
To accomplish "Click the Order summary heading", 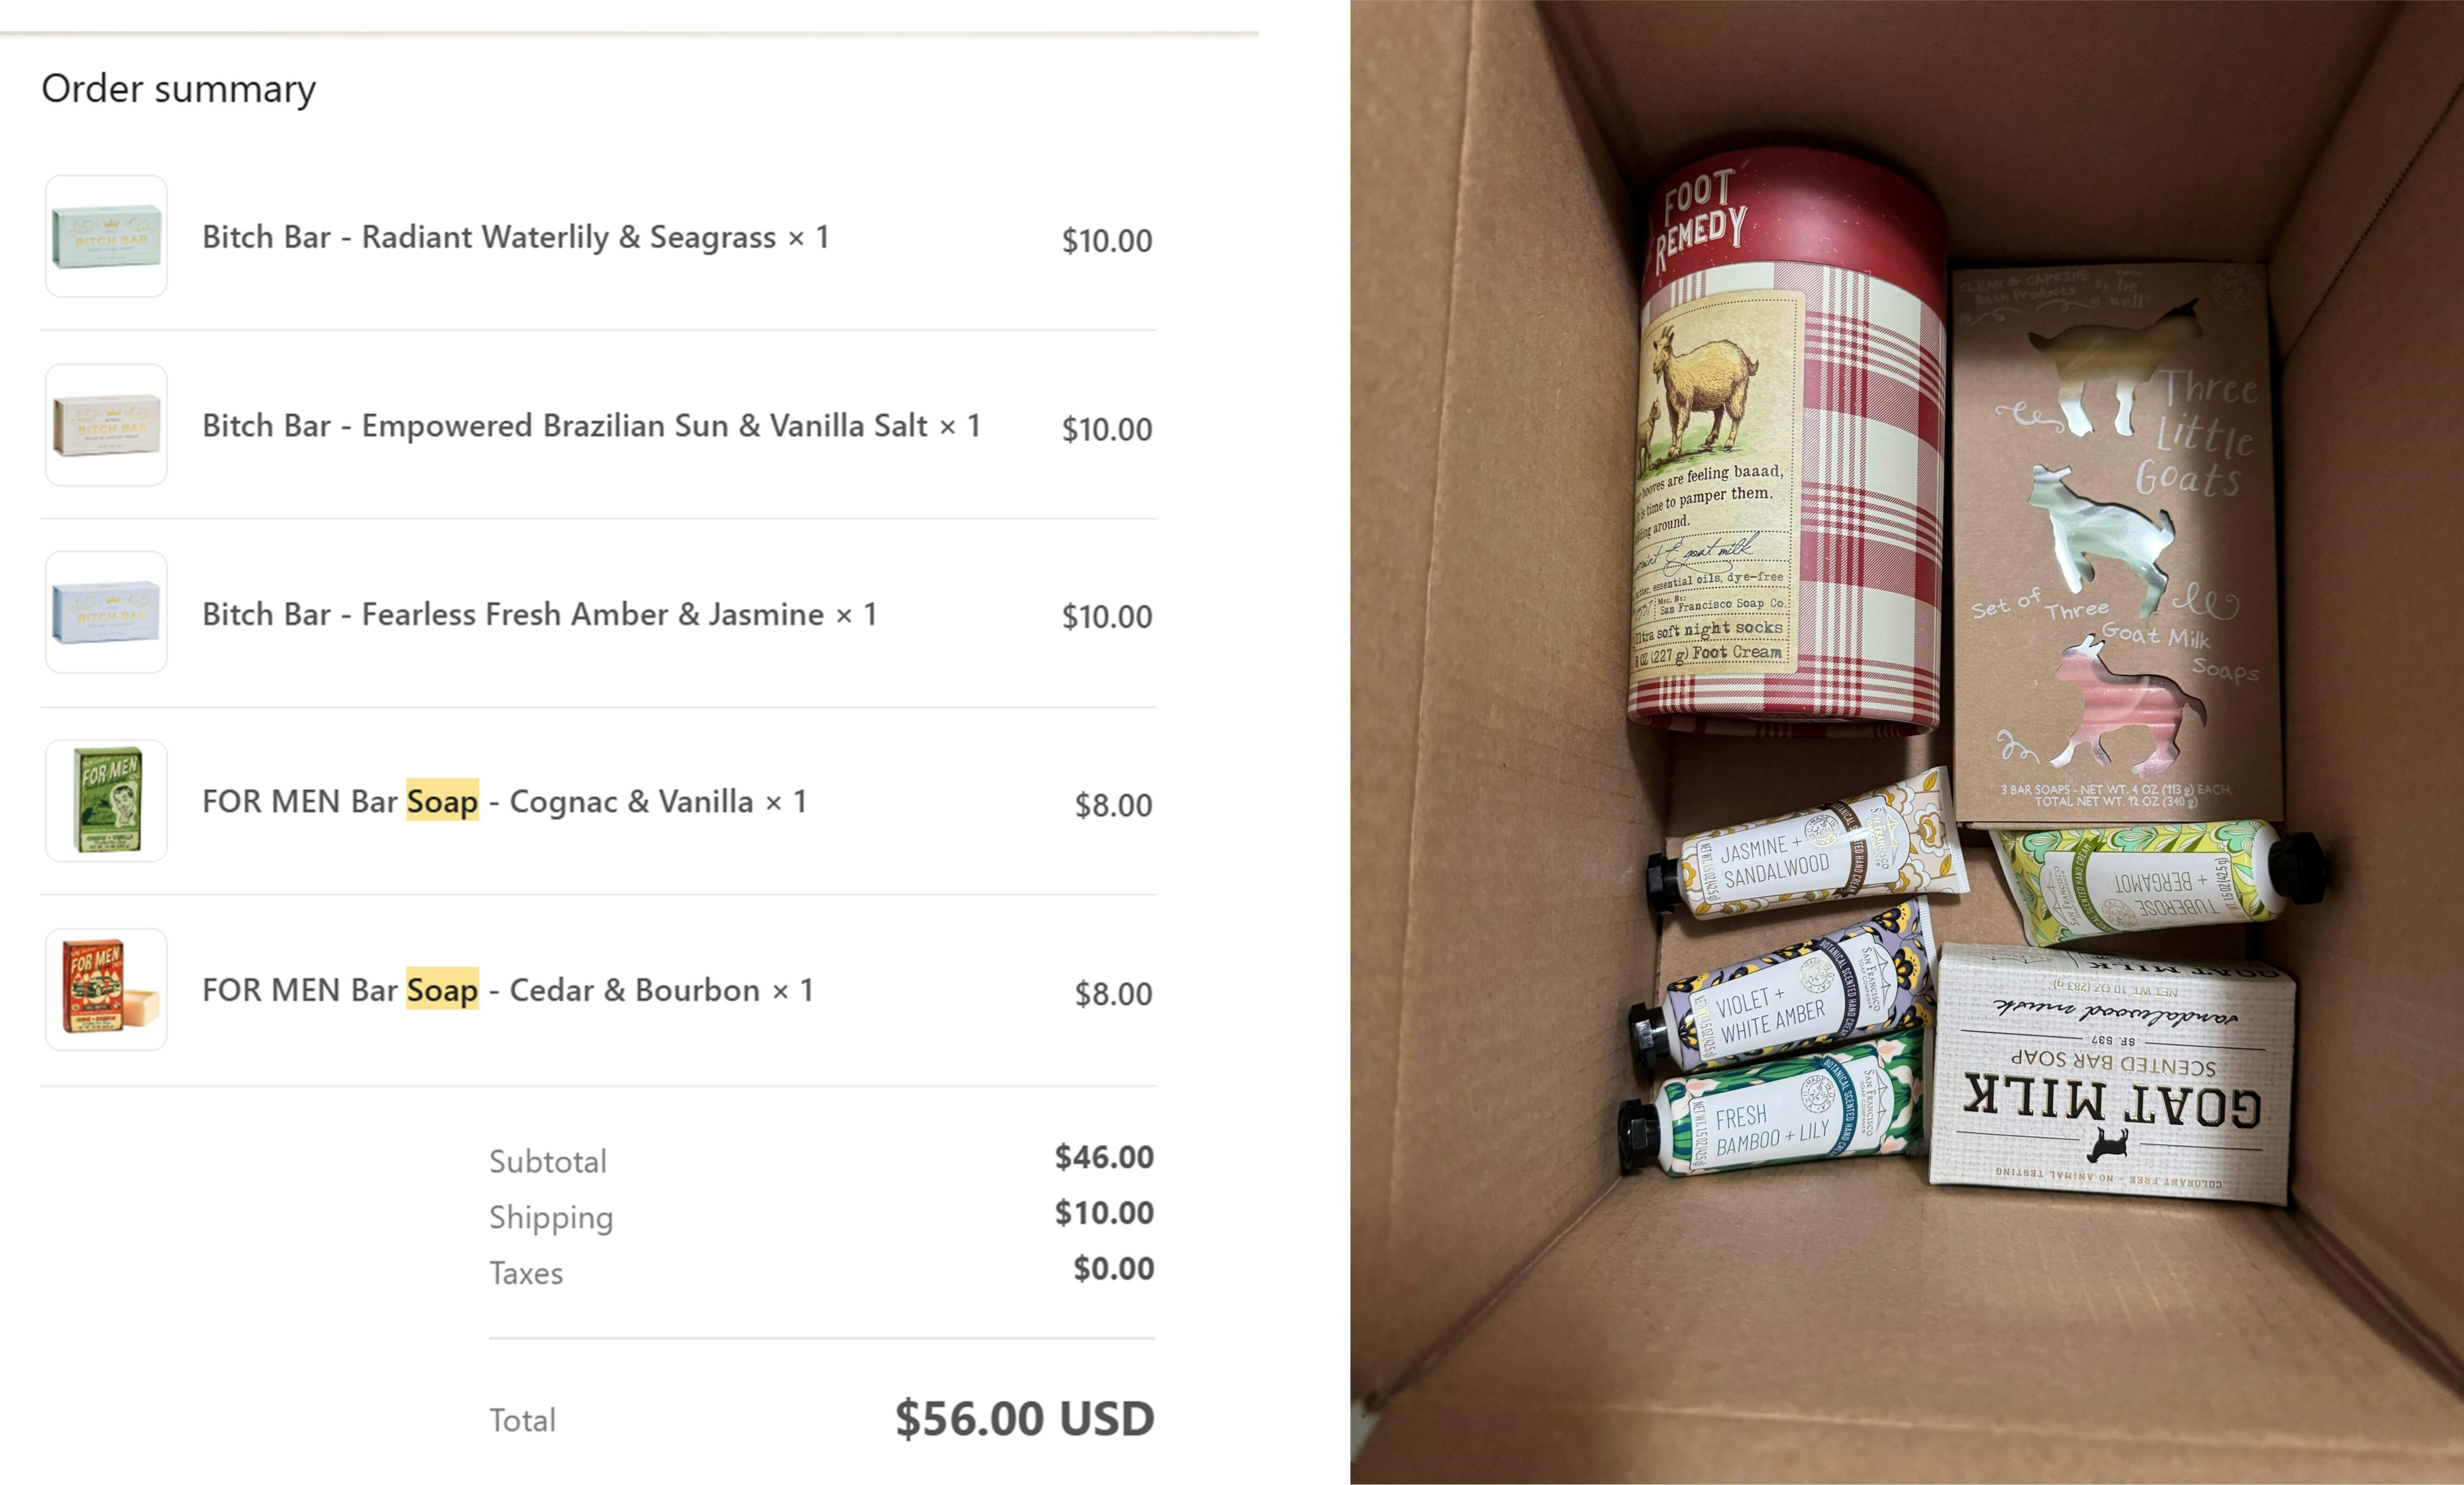I will coord(179,89).
